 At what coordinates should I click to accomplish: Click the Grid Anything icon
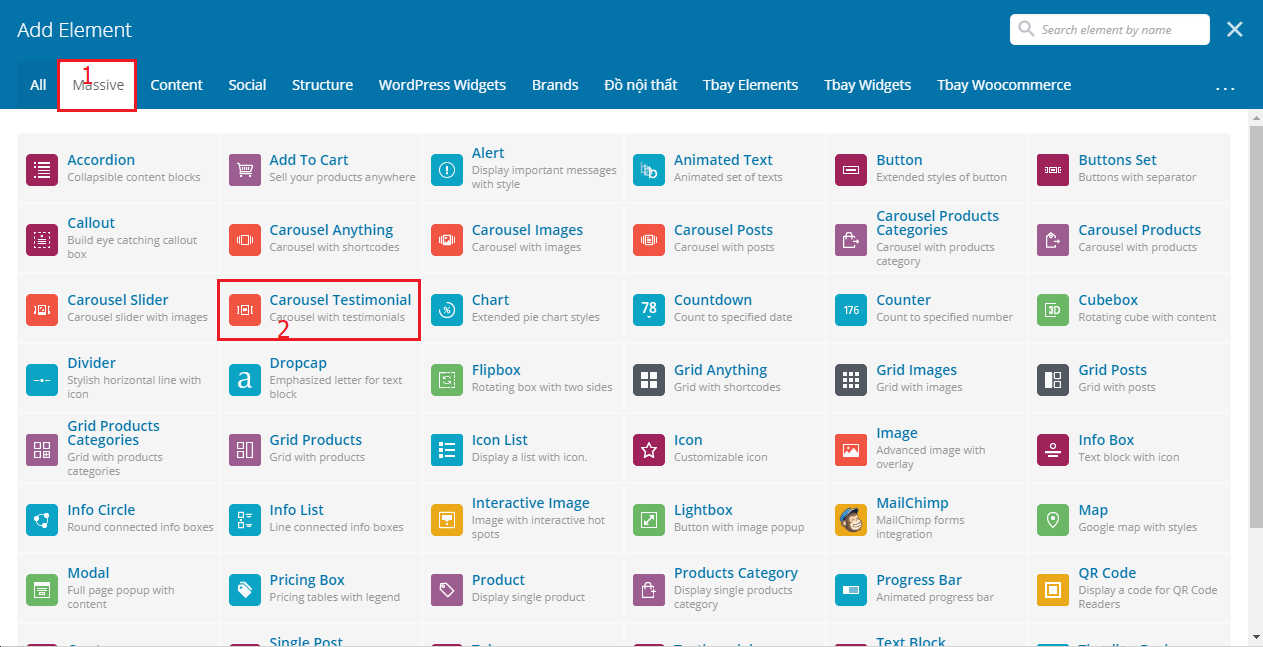[649, 380]
